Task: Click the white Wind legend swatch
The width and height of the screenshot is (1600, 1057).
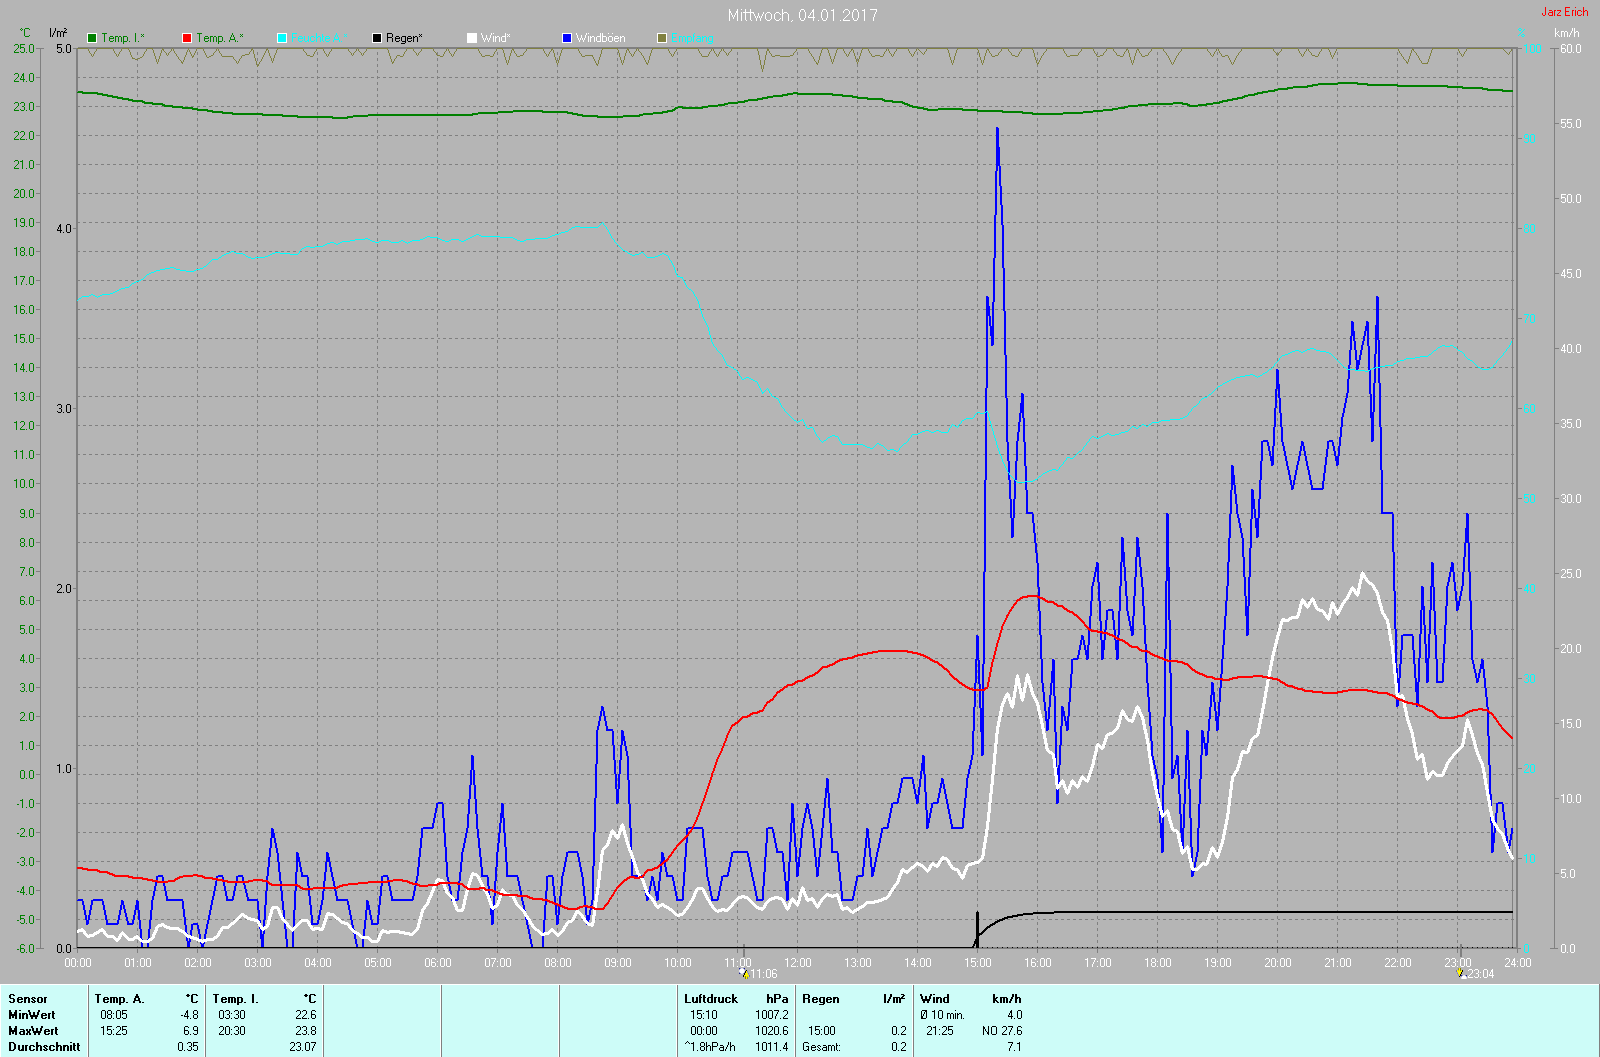Action: (472, 38)
